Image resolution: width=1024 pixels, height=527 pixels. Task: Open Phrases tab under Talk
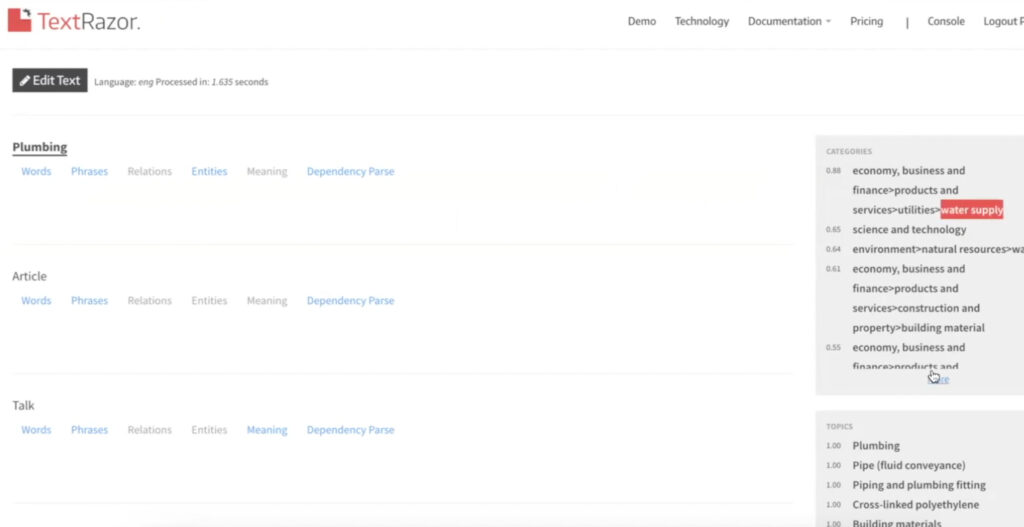(x=89, y=430)
